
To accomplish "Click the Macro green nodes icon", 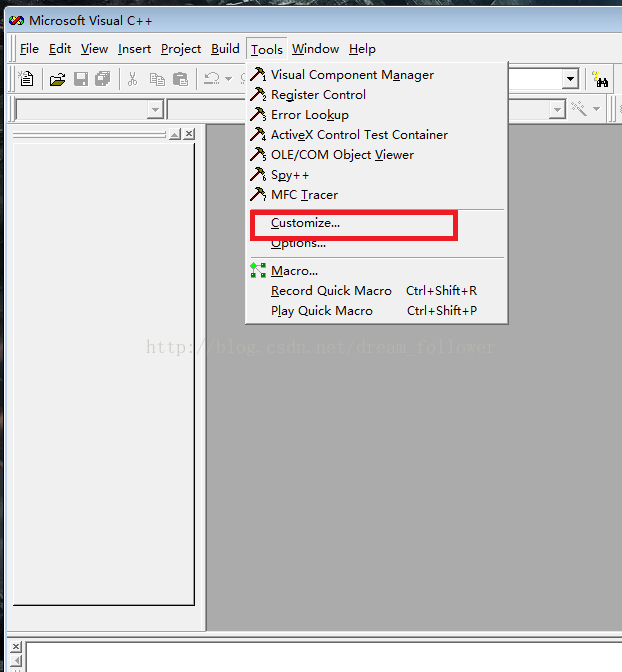I will [x=258, y=270].
